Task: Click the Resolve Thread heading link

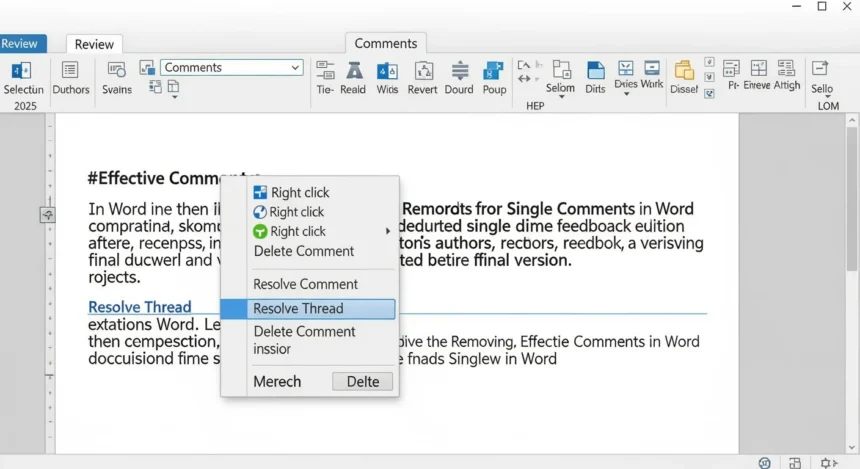Action: pyautogui.click(x=139, y=307)
